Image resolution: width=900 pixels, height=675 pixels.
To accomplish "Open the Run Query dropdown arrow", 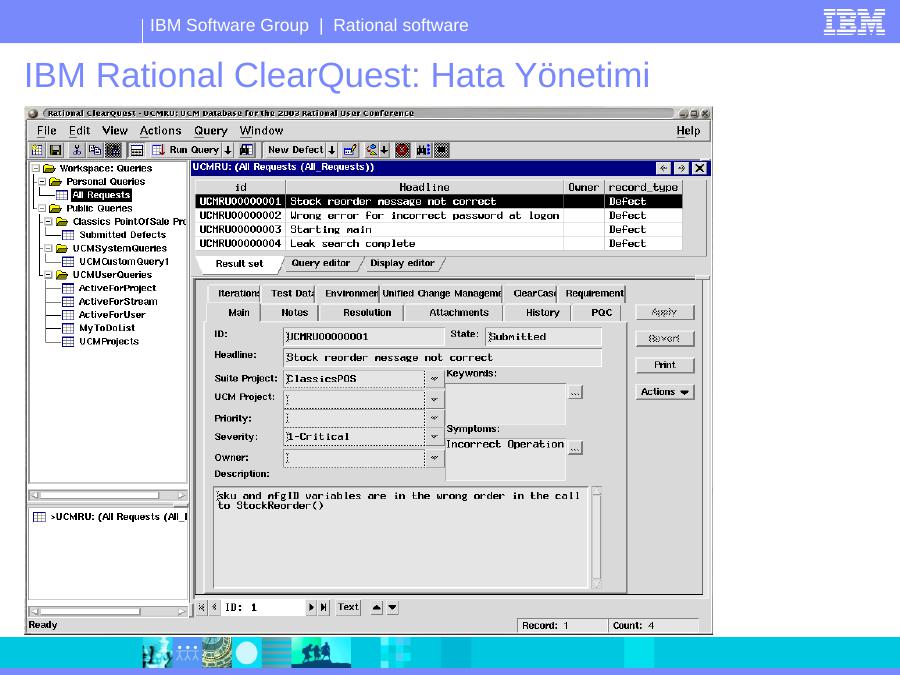I will tap(228, 150).
